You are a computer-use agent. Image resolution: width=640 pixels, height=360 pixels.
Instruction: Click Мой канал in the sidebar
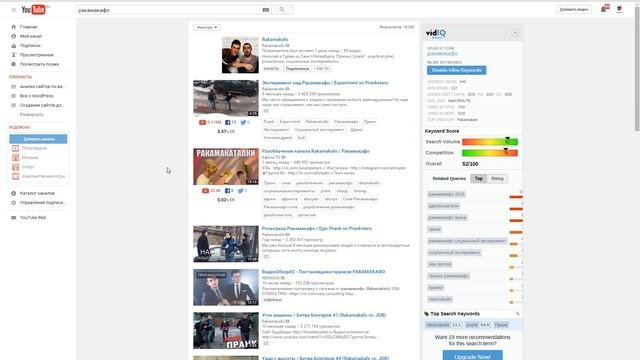pyautogui.click(x=31, y=36)
